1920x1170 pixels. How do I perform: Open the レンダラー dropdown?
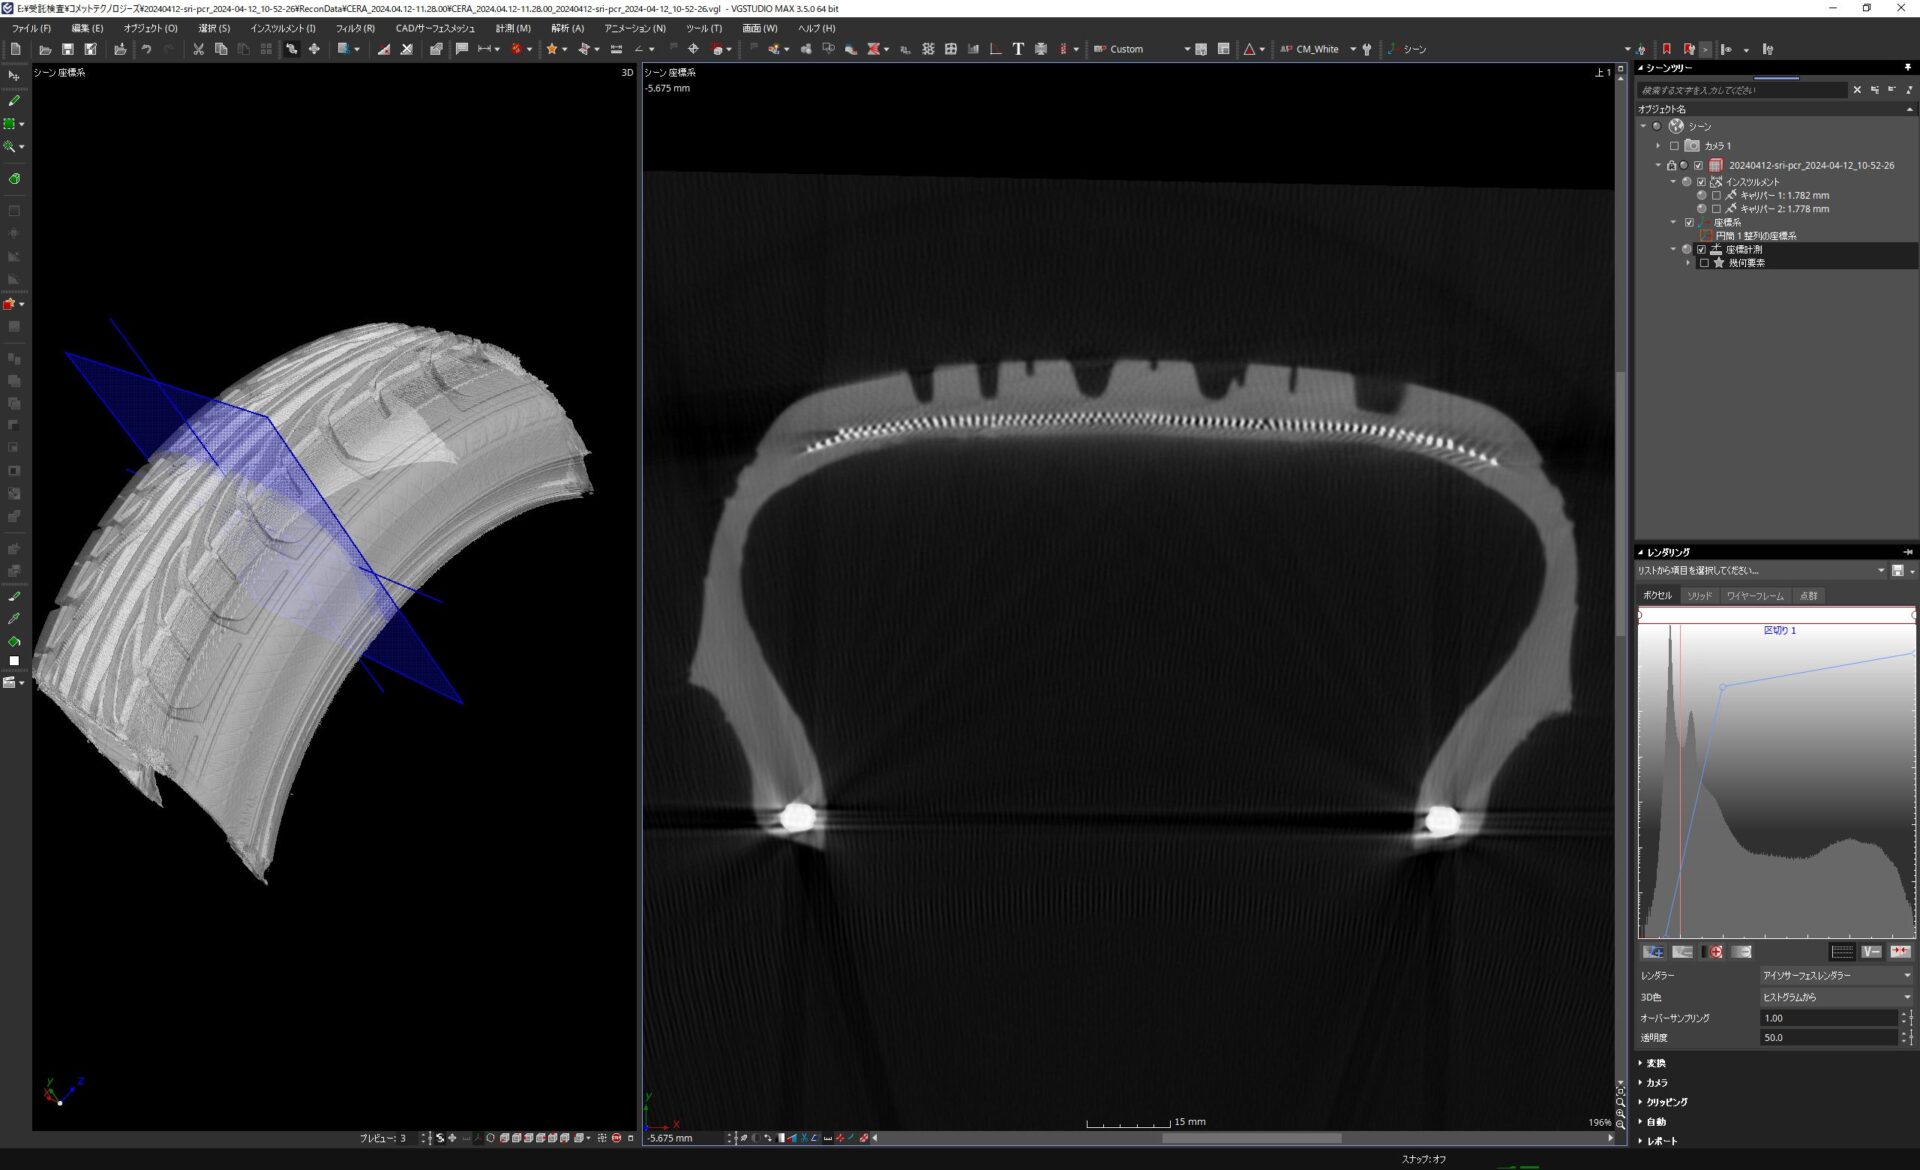[1835, 975]
